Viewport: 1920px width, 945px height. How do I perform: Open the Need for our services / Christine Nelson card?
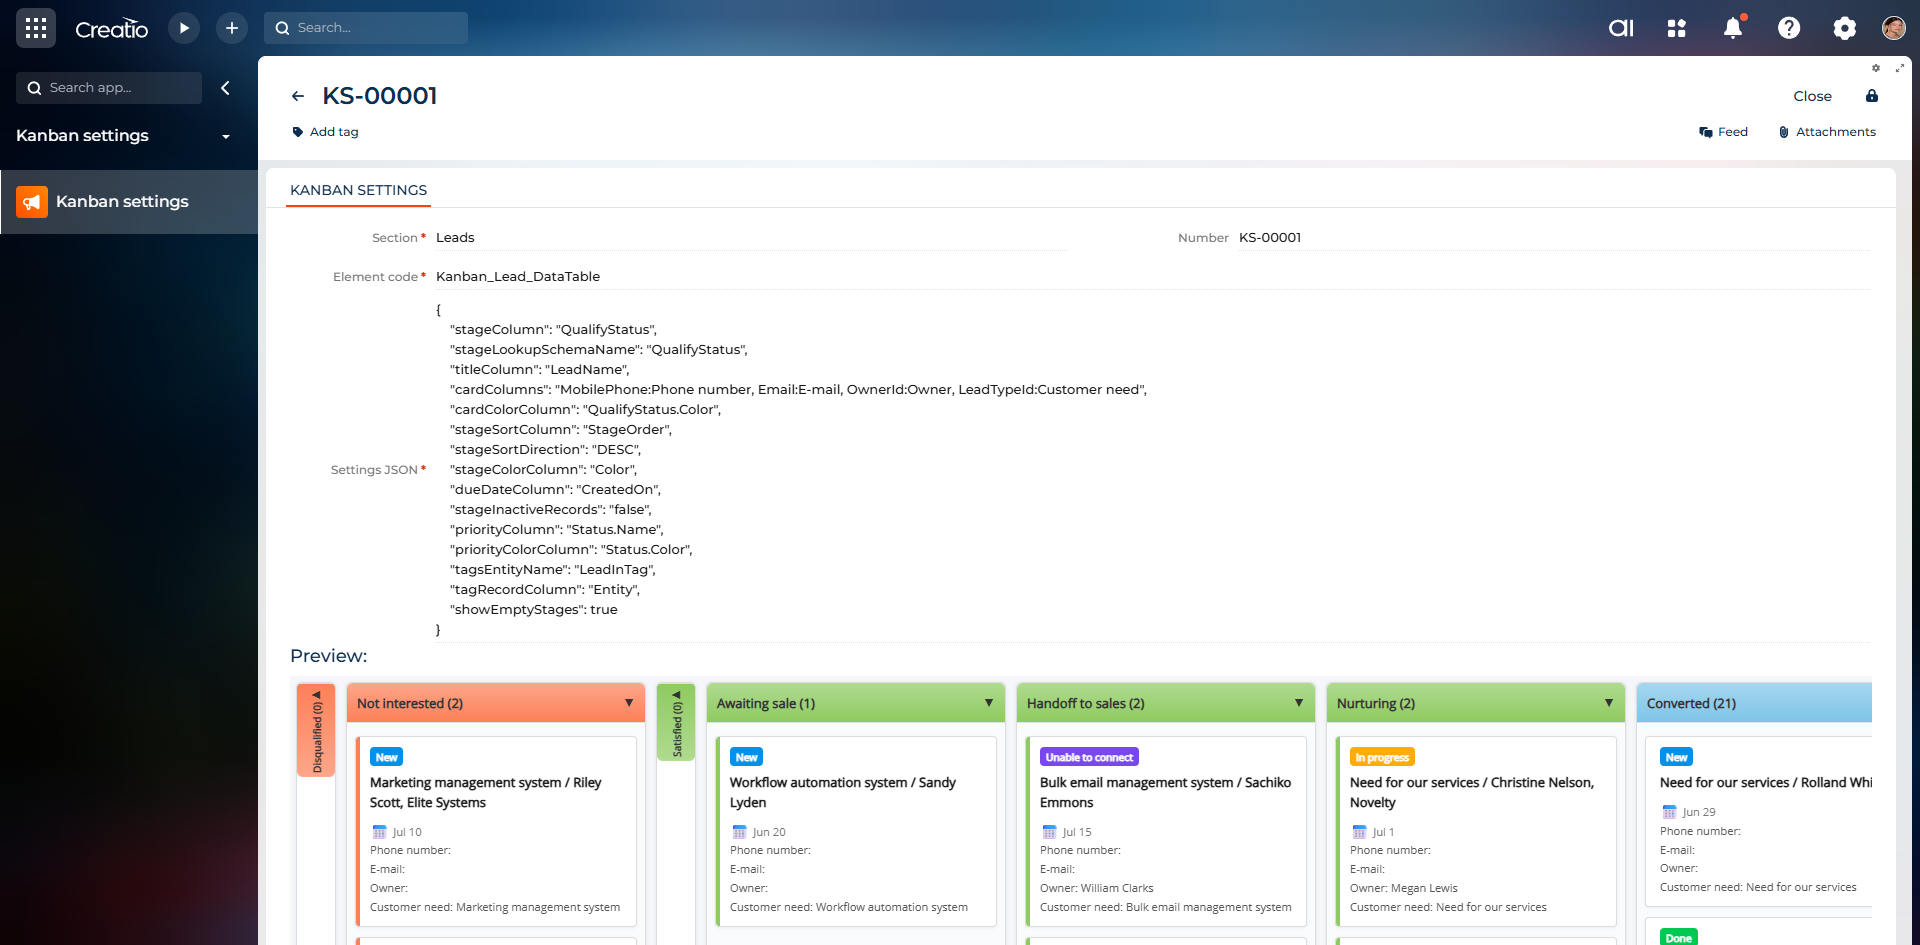click(x=1476, y=831)
